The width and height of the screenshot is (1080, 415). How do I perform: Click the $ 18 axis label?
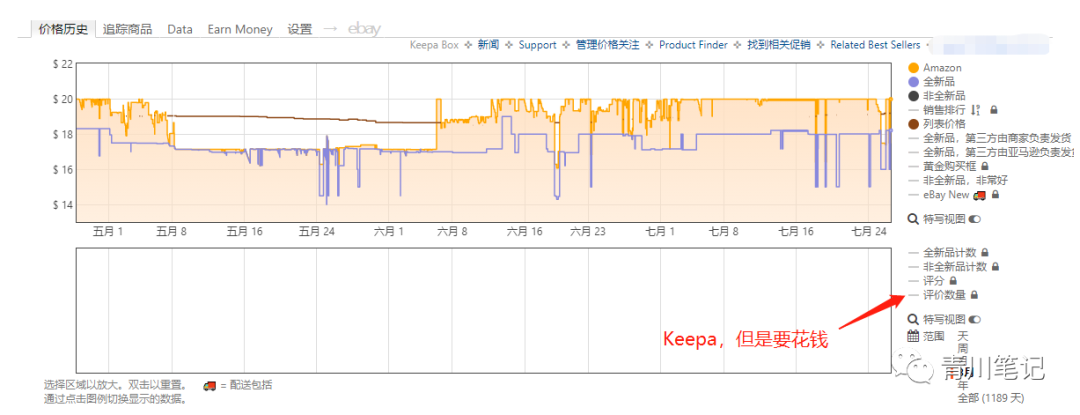pyautogui.click(x=62, y=135)
